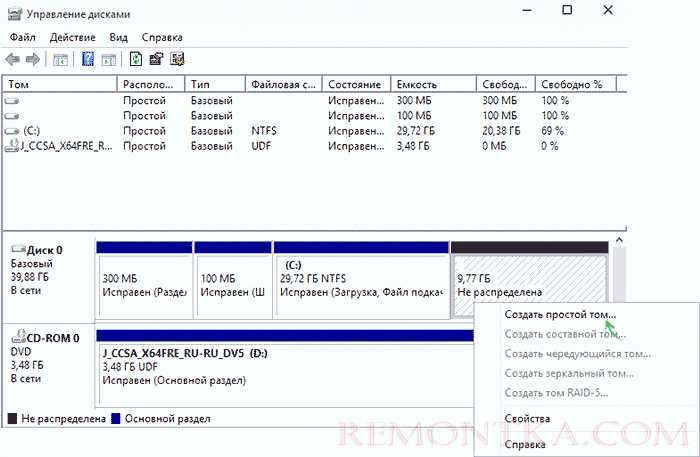Sort by the Том column header
This screenshot has width=700, height=457.
[60, 84]
